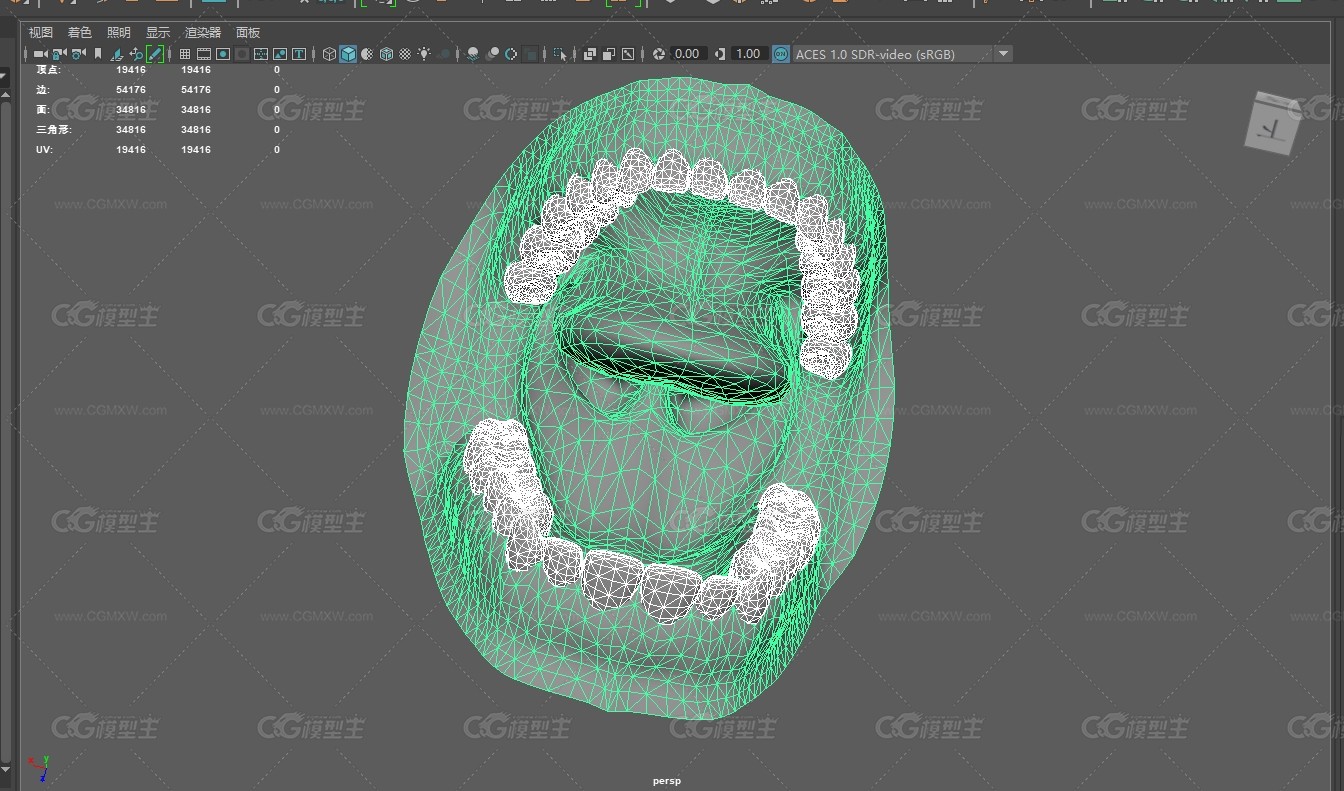
Task: Click the view cube in viewport corner
Action: point(1274,123)
